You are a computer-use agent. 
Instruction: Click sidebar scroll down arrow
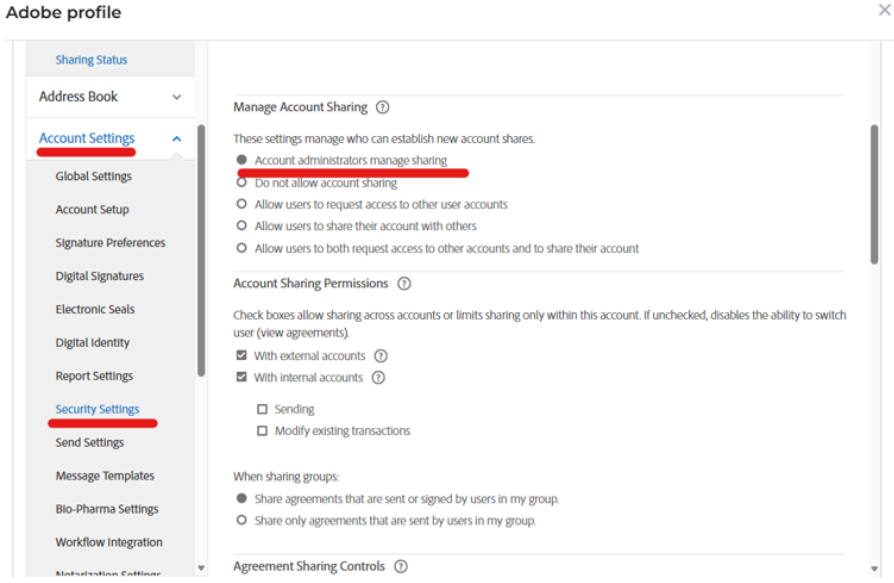click(200, 567)
